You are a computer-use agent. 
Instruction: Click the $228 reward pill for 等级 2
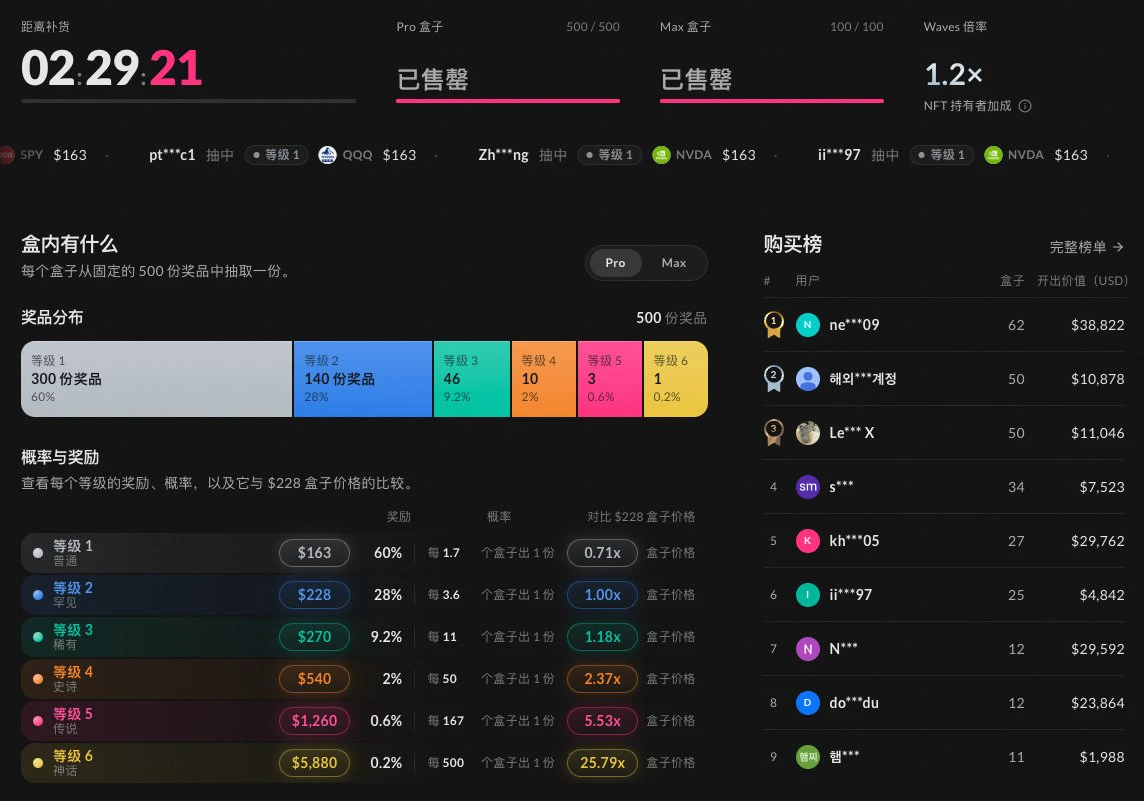point(314,595)
